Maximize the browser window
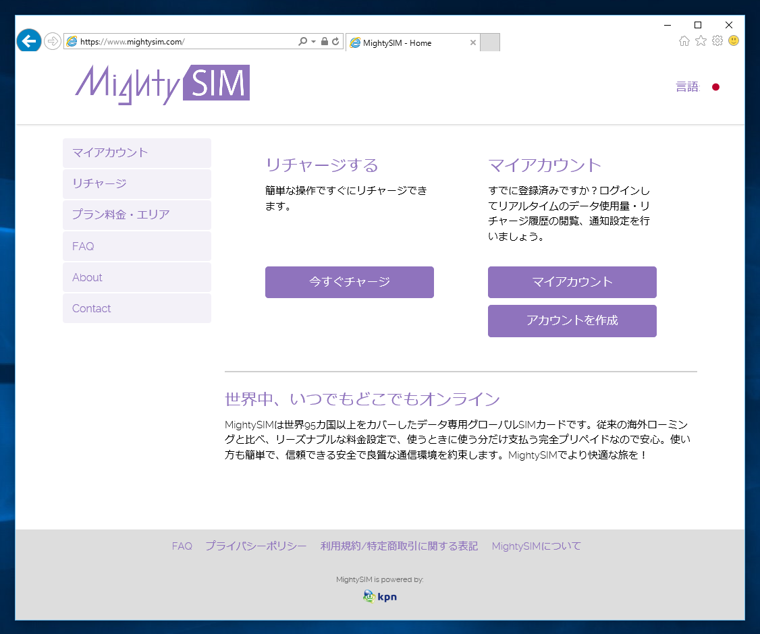 click(698, 25)
